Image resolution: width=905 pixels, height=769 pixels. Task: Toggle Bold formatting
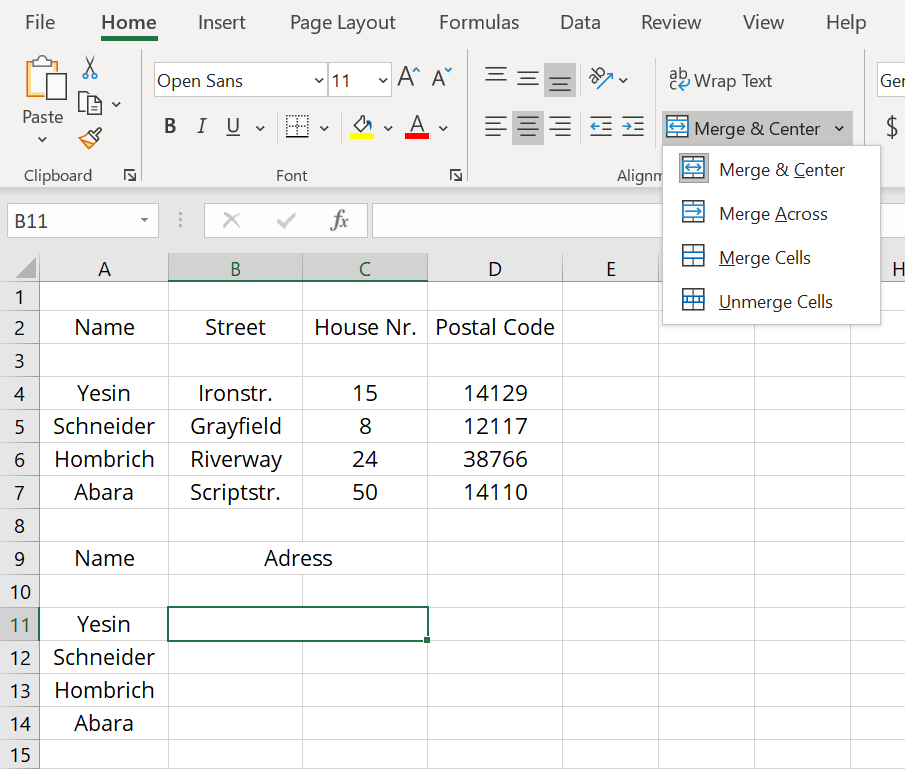170,127
